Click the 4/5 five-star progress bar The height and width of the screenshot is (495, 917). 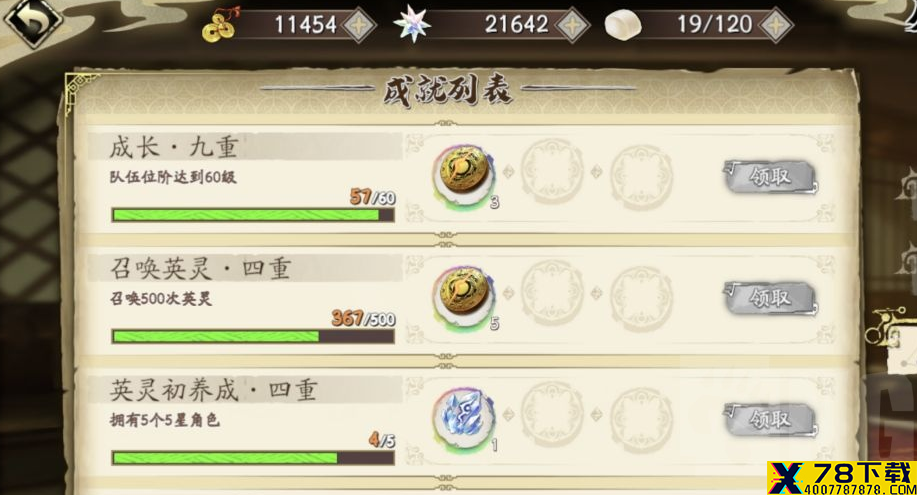click(x=253, y=457)
